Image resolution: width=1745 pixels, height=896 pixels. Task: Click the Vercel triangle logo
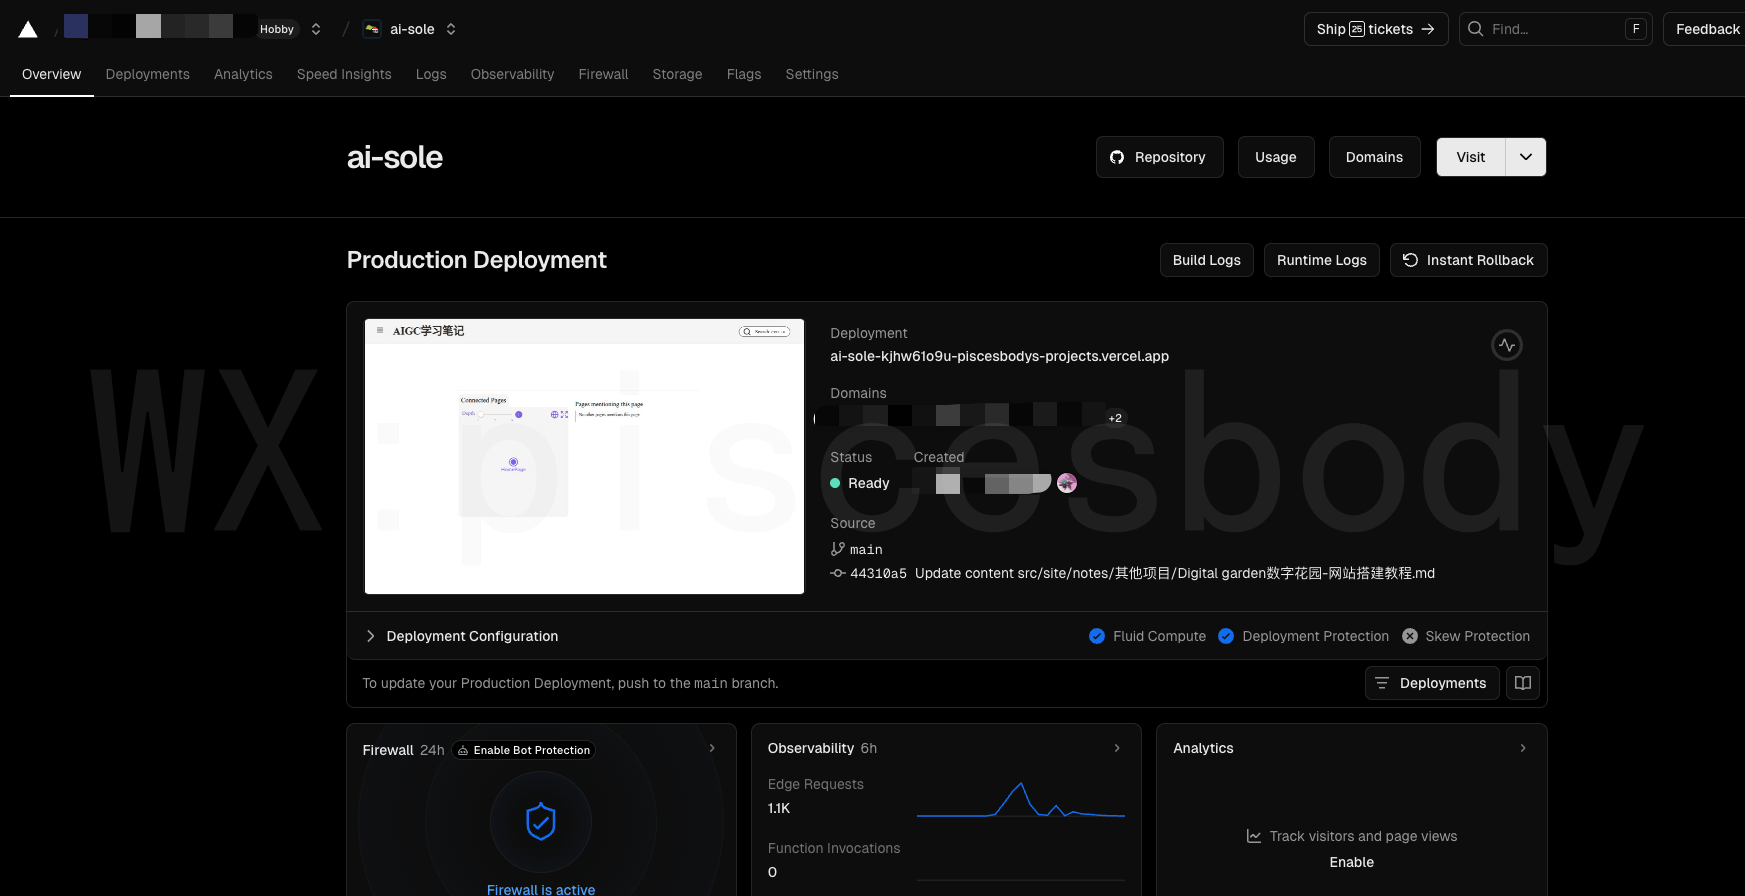pos(28,30)
